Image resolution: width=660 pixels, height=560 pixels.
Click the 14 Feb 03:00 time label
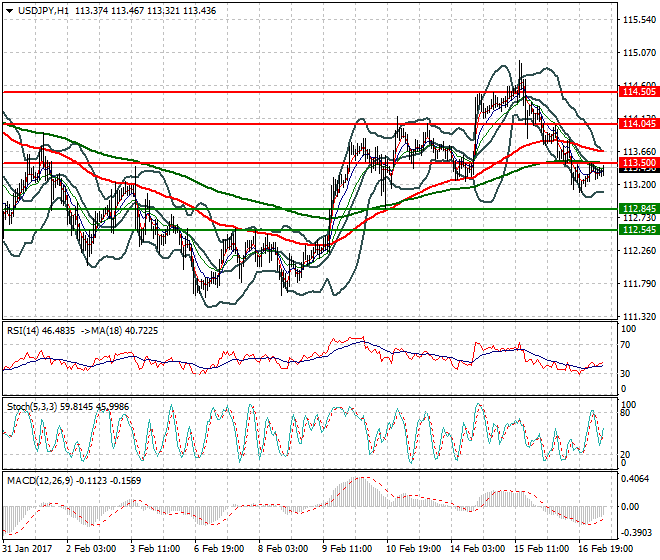point(477,549)
